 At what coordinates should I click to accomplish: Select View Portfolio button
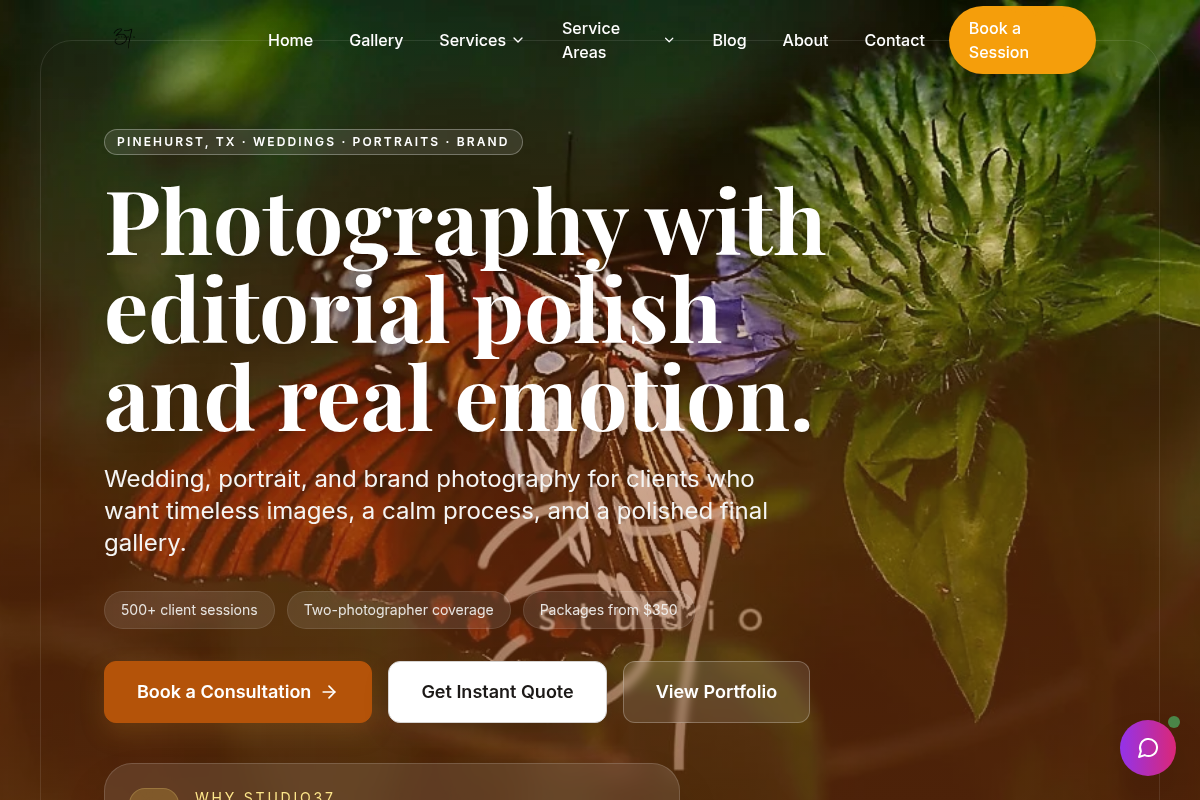716,692
